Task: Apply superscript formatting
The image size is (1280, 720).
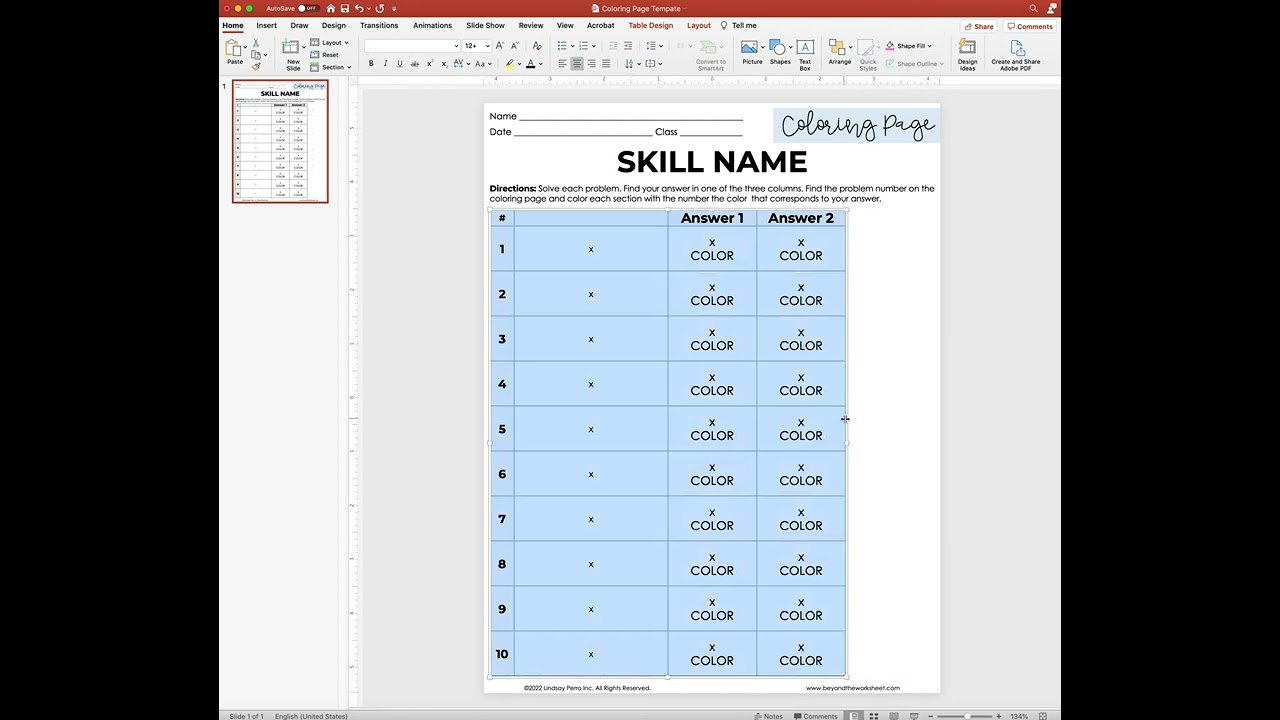Action: 429,64
